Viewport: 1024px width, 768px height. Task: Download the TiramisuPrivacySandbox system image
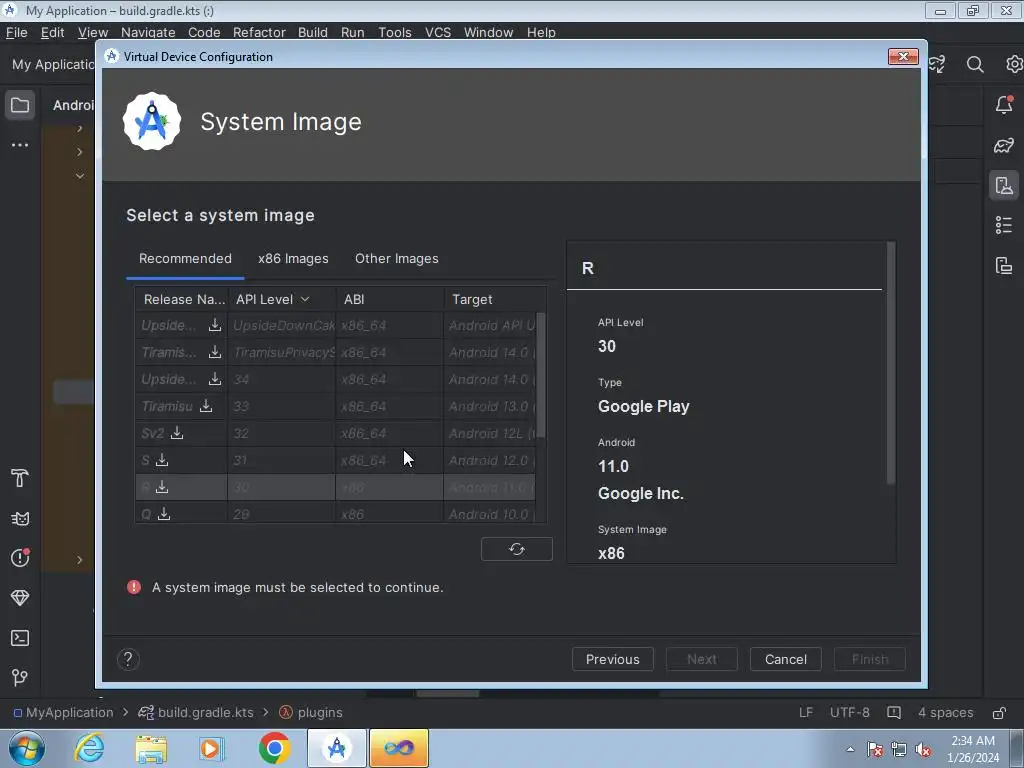214,352
